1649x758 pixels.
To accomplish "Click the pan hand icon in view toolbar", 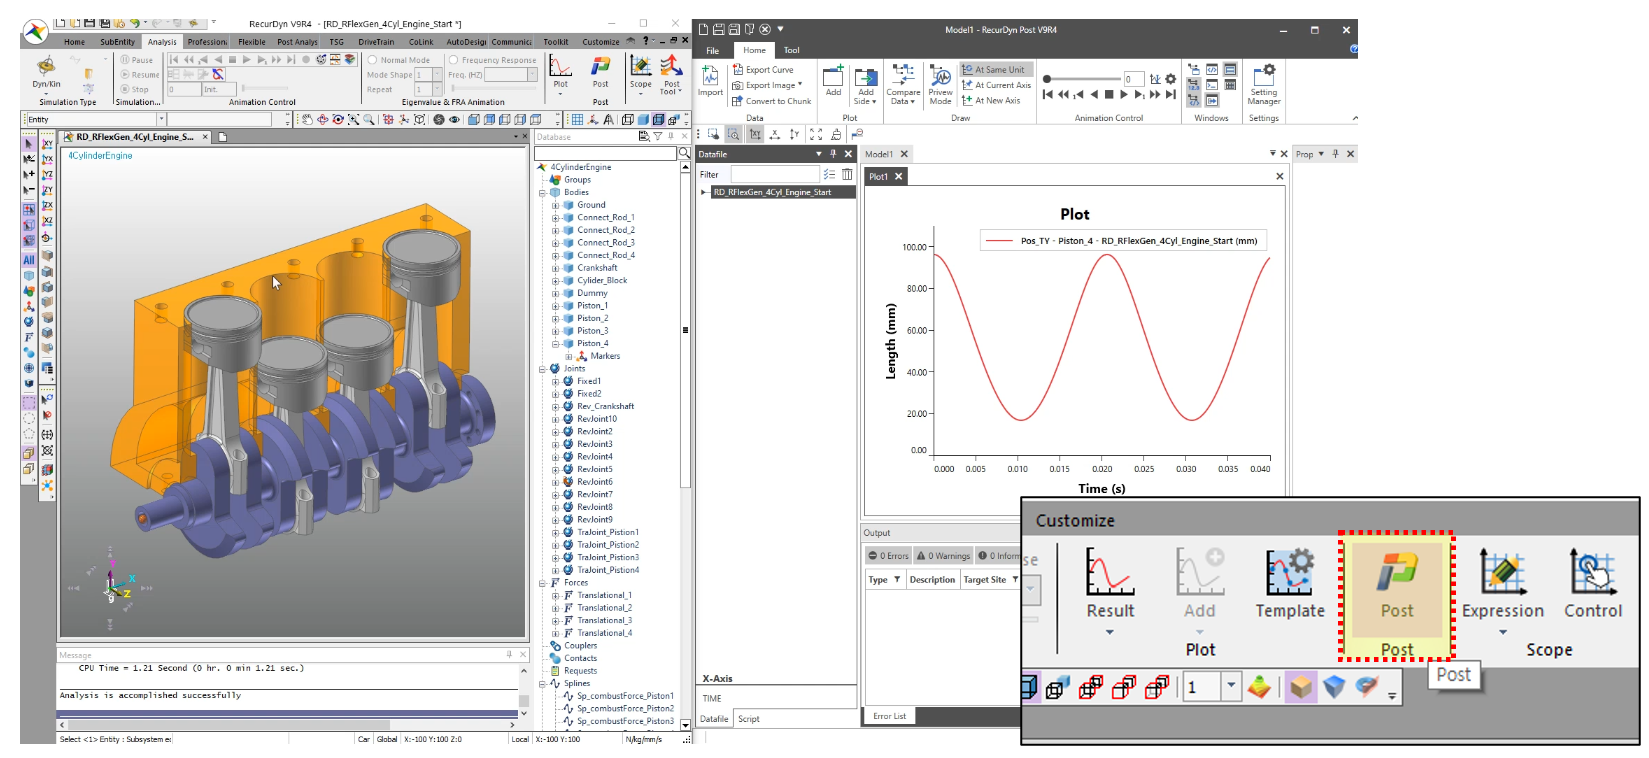I will [x=307, y=119].
